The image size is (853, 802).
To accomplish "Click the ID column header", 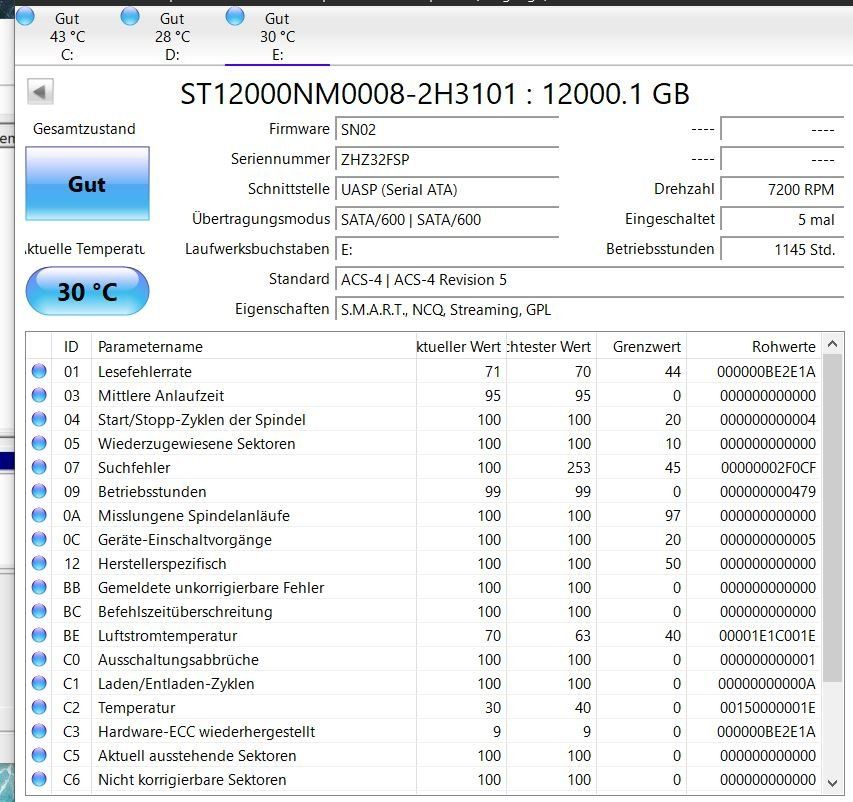I will 71,346.
